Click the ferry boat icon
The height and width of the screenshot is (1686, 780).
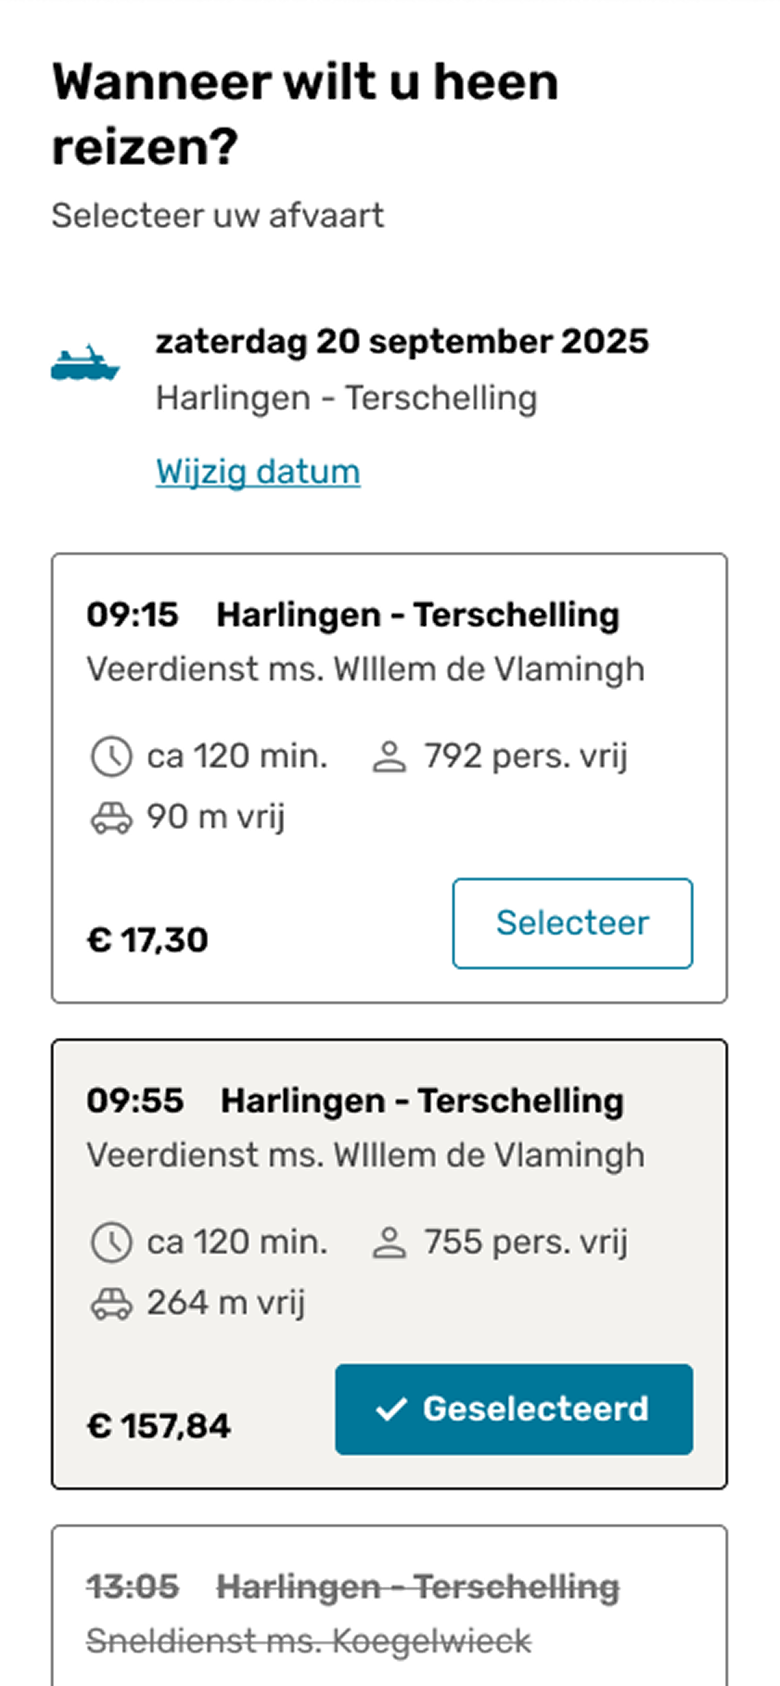point(85,363)
